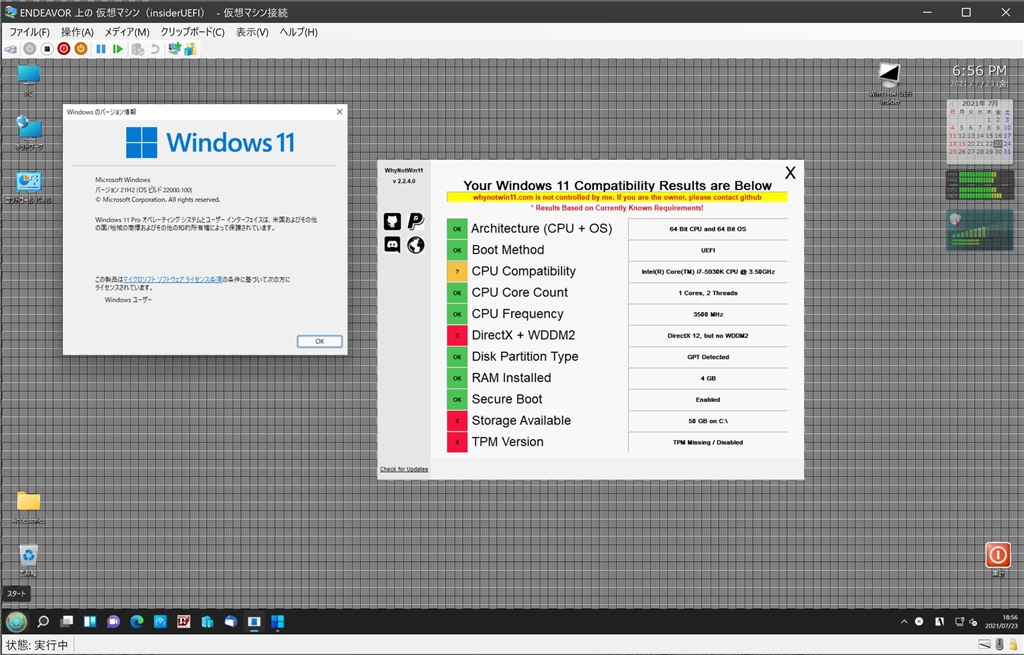1024x655 pixels.
Task: Click the Ctrl+Alt+Del toolbar icon
Action: click(11, 49)
